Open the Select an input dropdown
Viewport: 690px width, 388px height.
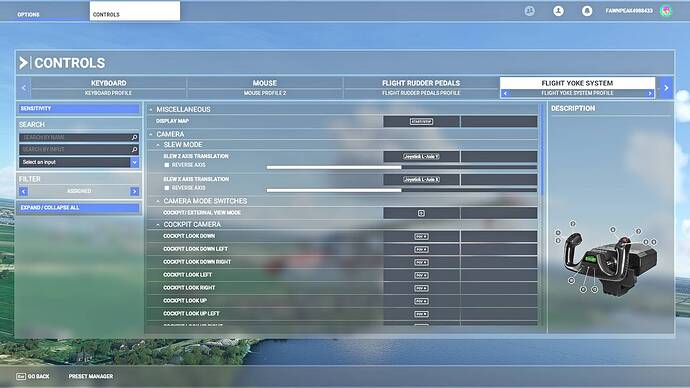(79, 162)
